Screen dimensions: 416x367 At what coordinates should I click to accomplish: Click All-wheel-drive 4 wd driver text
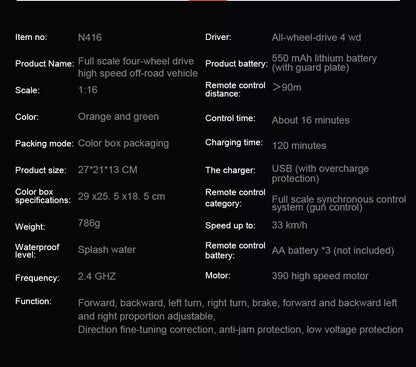click(x=316, y=37)
